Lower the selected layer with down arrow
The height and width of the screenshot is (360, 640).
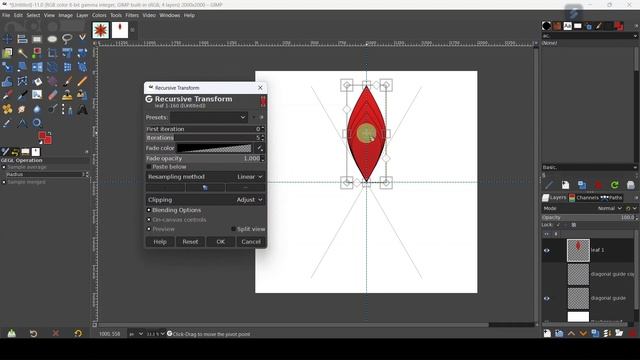click(583, 333)
